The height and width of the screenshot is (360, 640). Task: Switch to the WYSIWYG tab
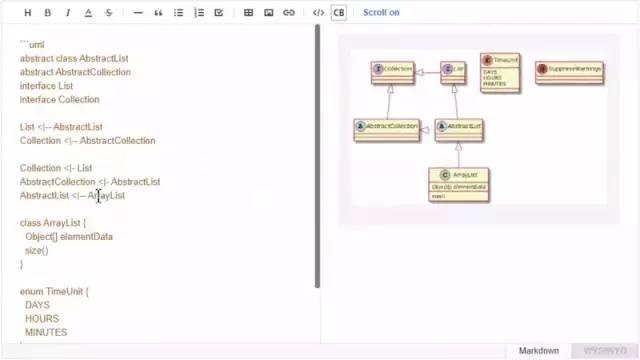pos(605,351)
